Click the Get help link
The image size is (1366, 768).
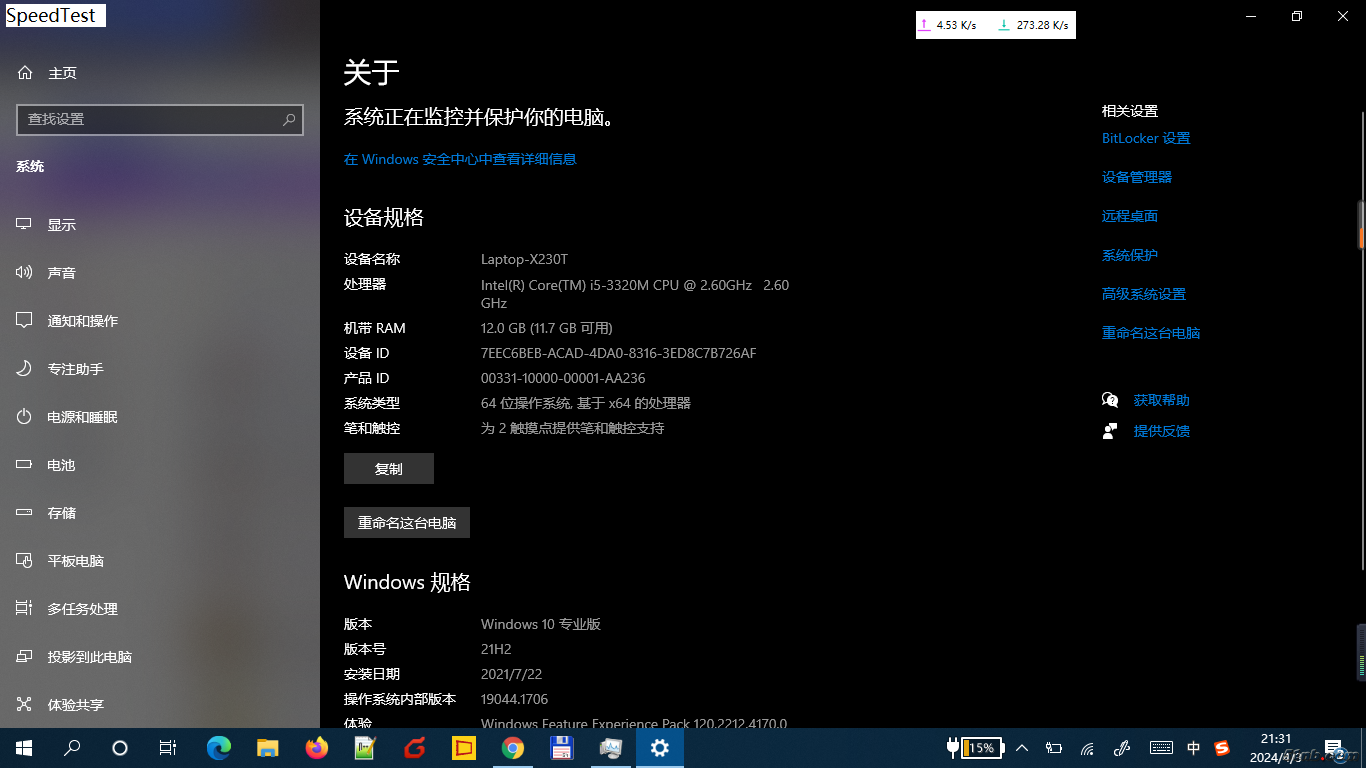(x=1161, y=400)
